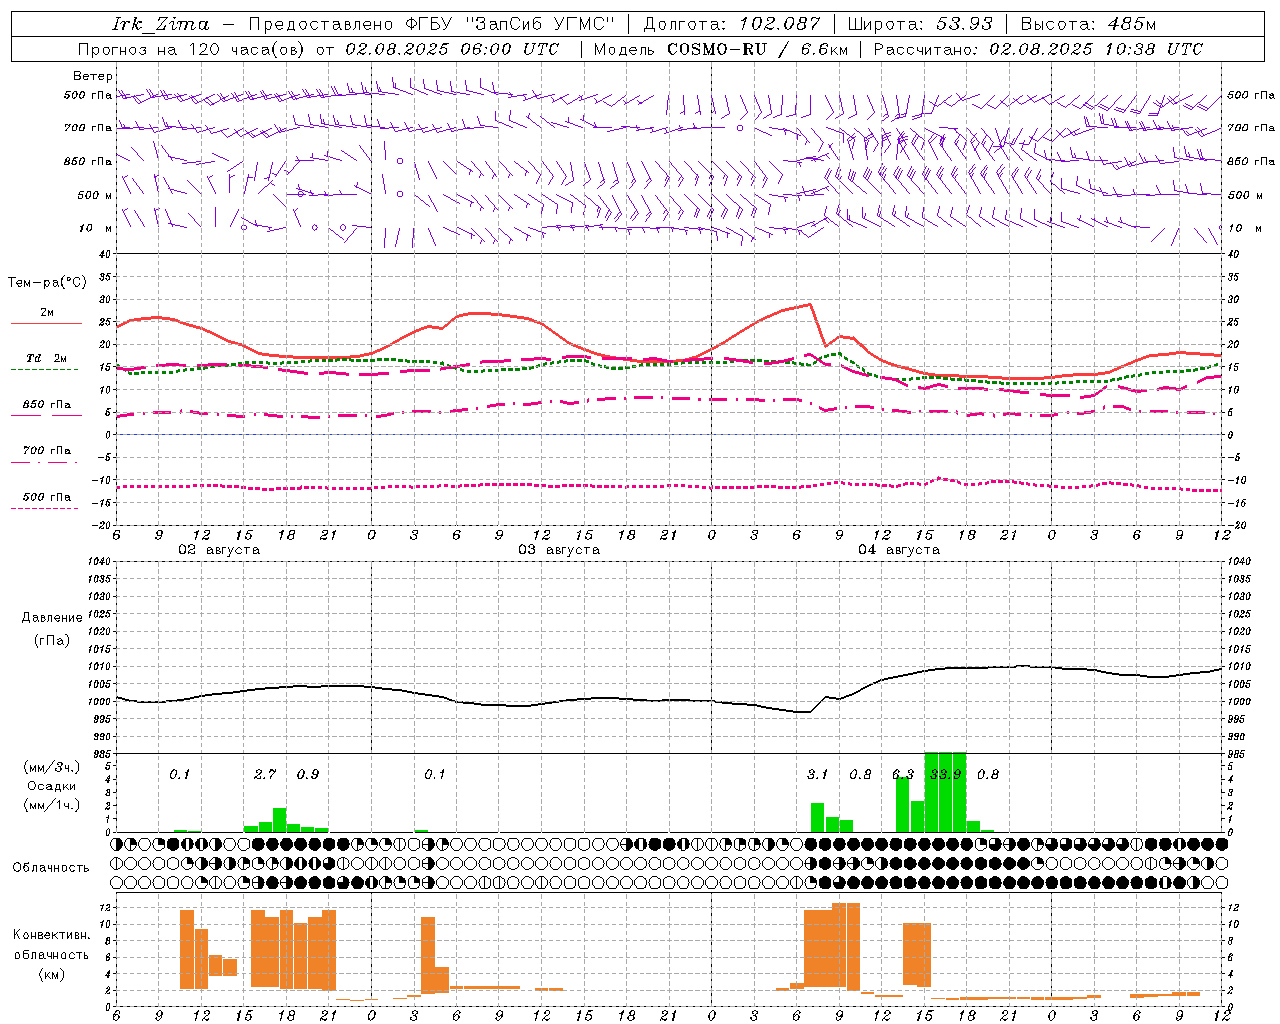1280x1024 pixels.
Task: Select the Долгота: 102.087 header field
Action: (x=731, y=24)
